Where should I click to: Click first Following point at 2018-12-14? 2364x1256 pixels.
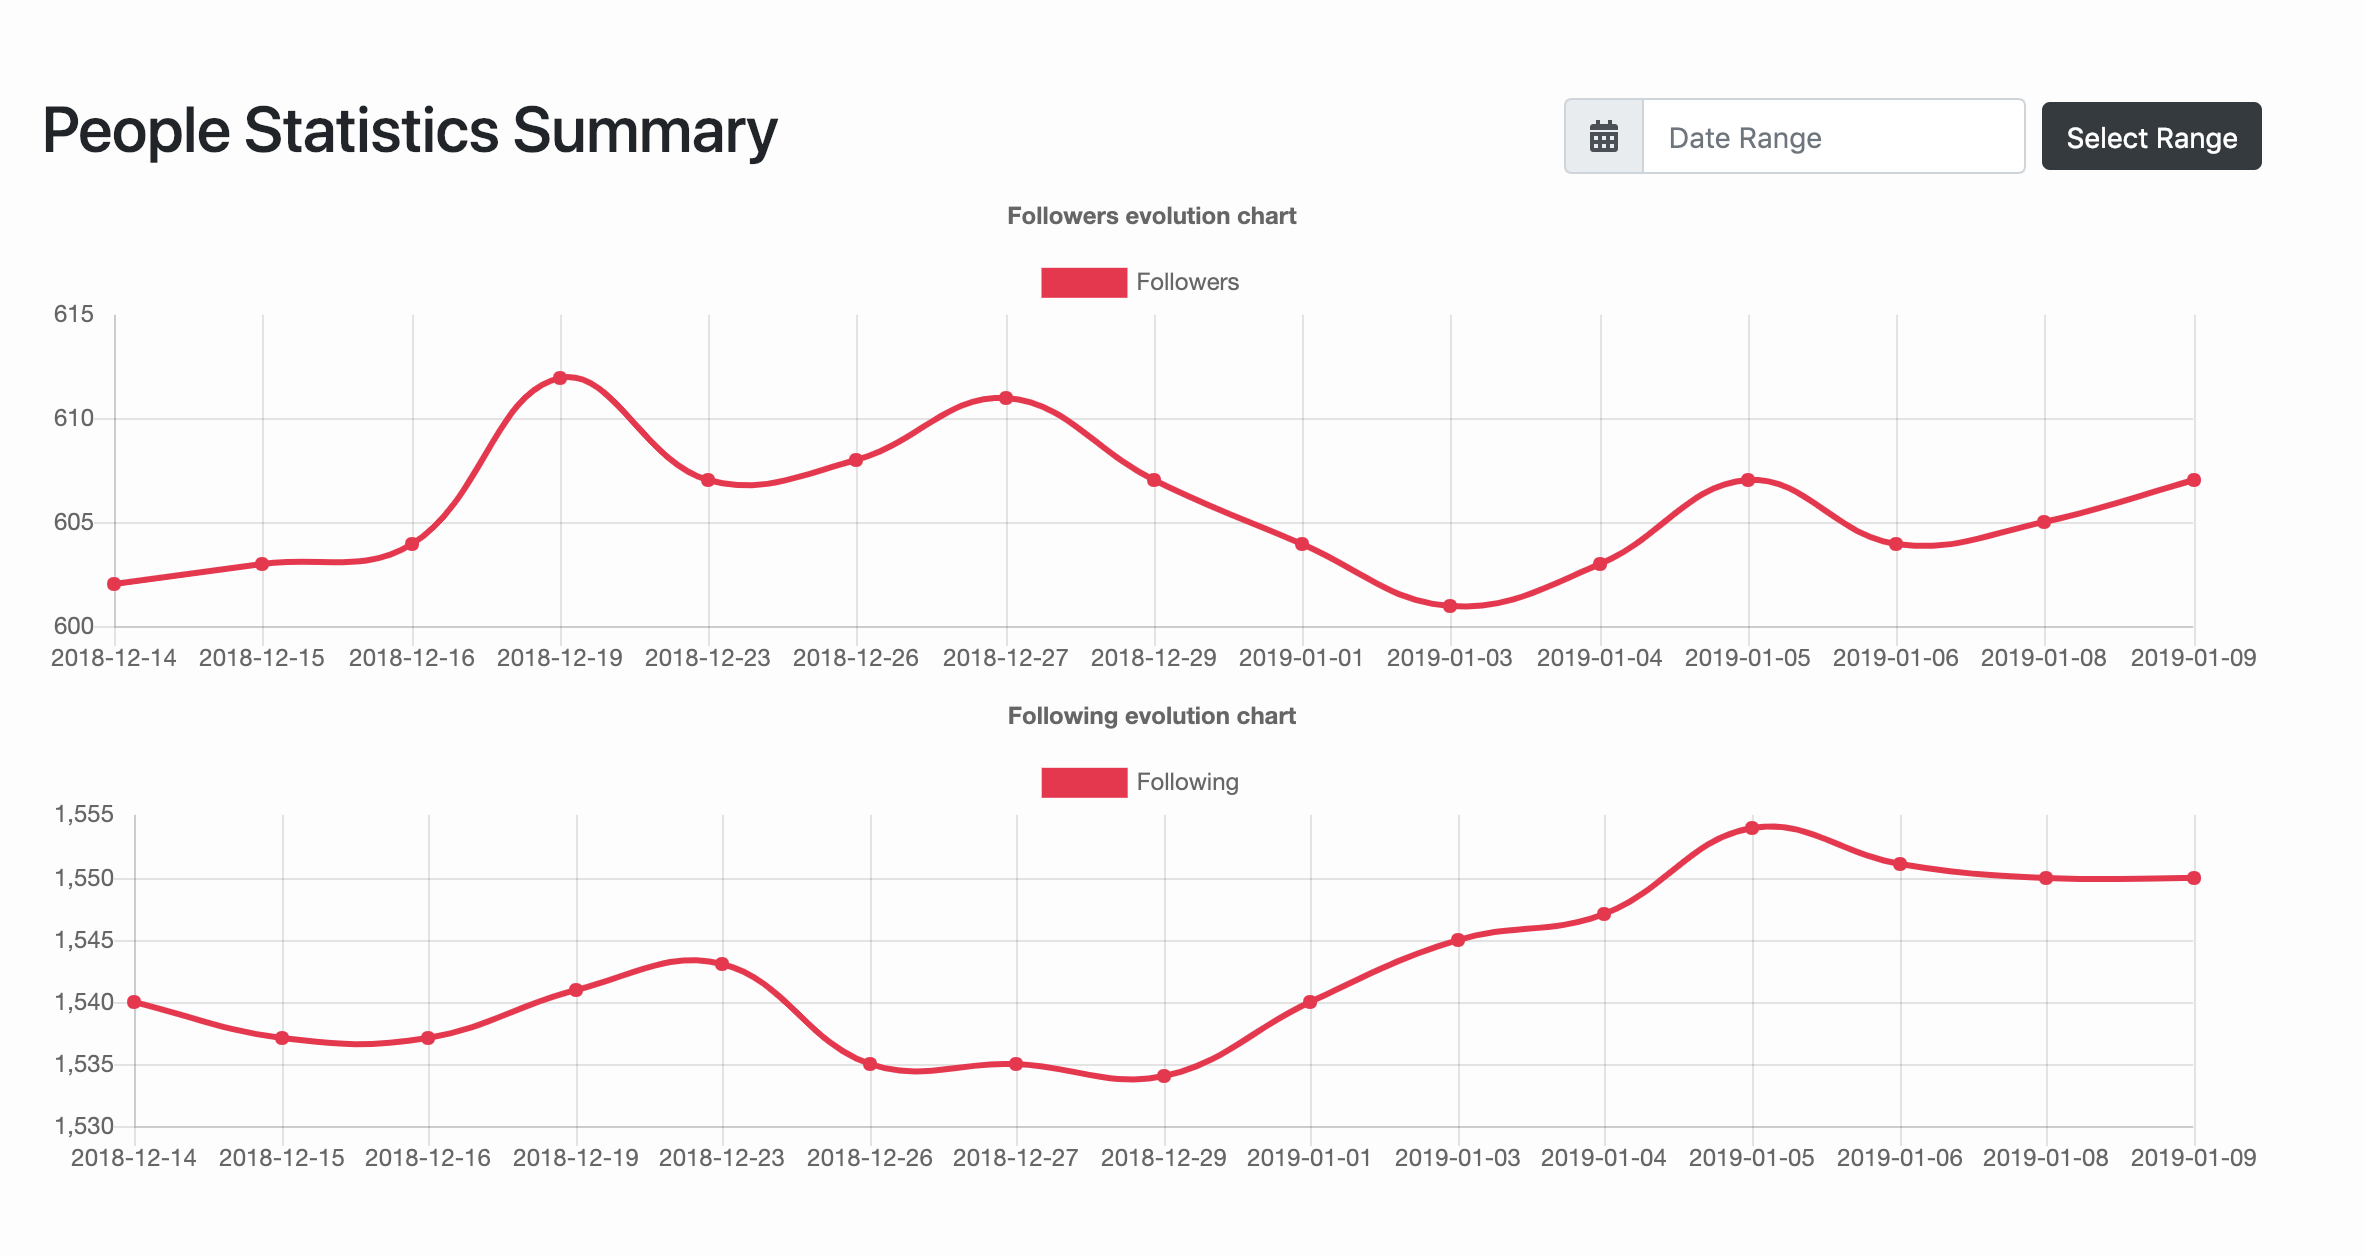point(134,1002)
